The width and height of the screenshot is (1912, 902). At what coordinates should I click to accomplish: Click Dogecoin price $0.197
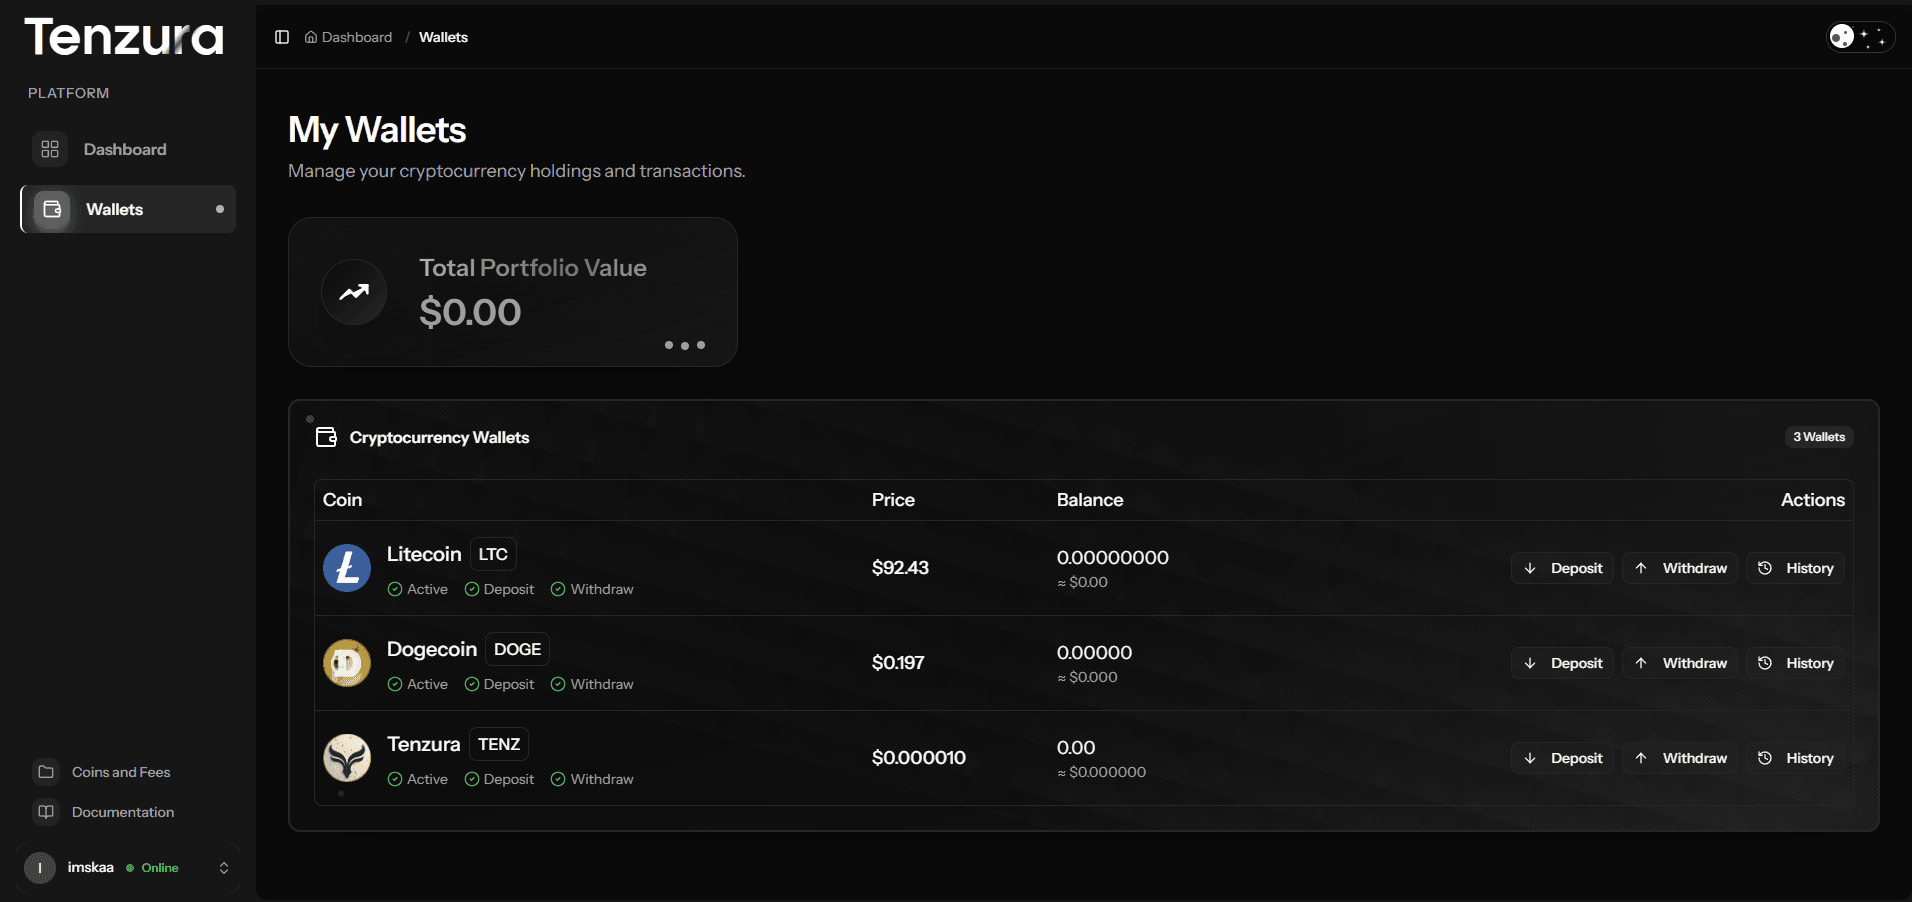(898, 663)
